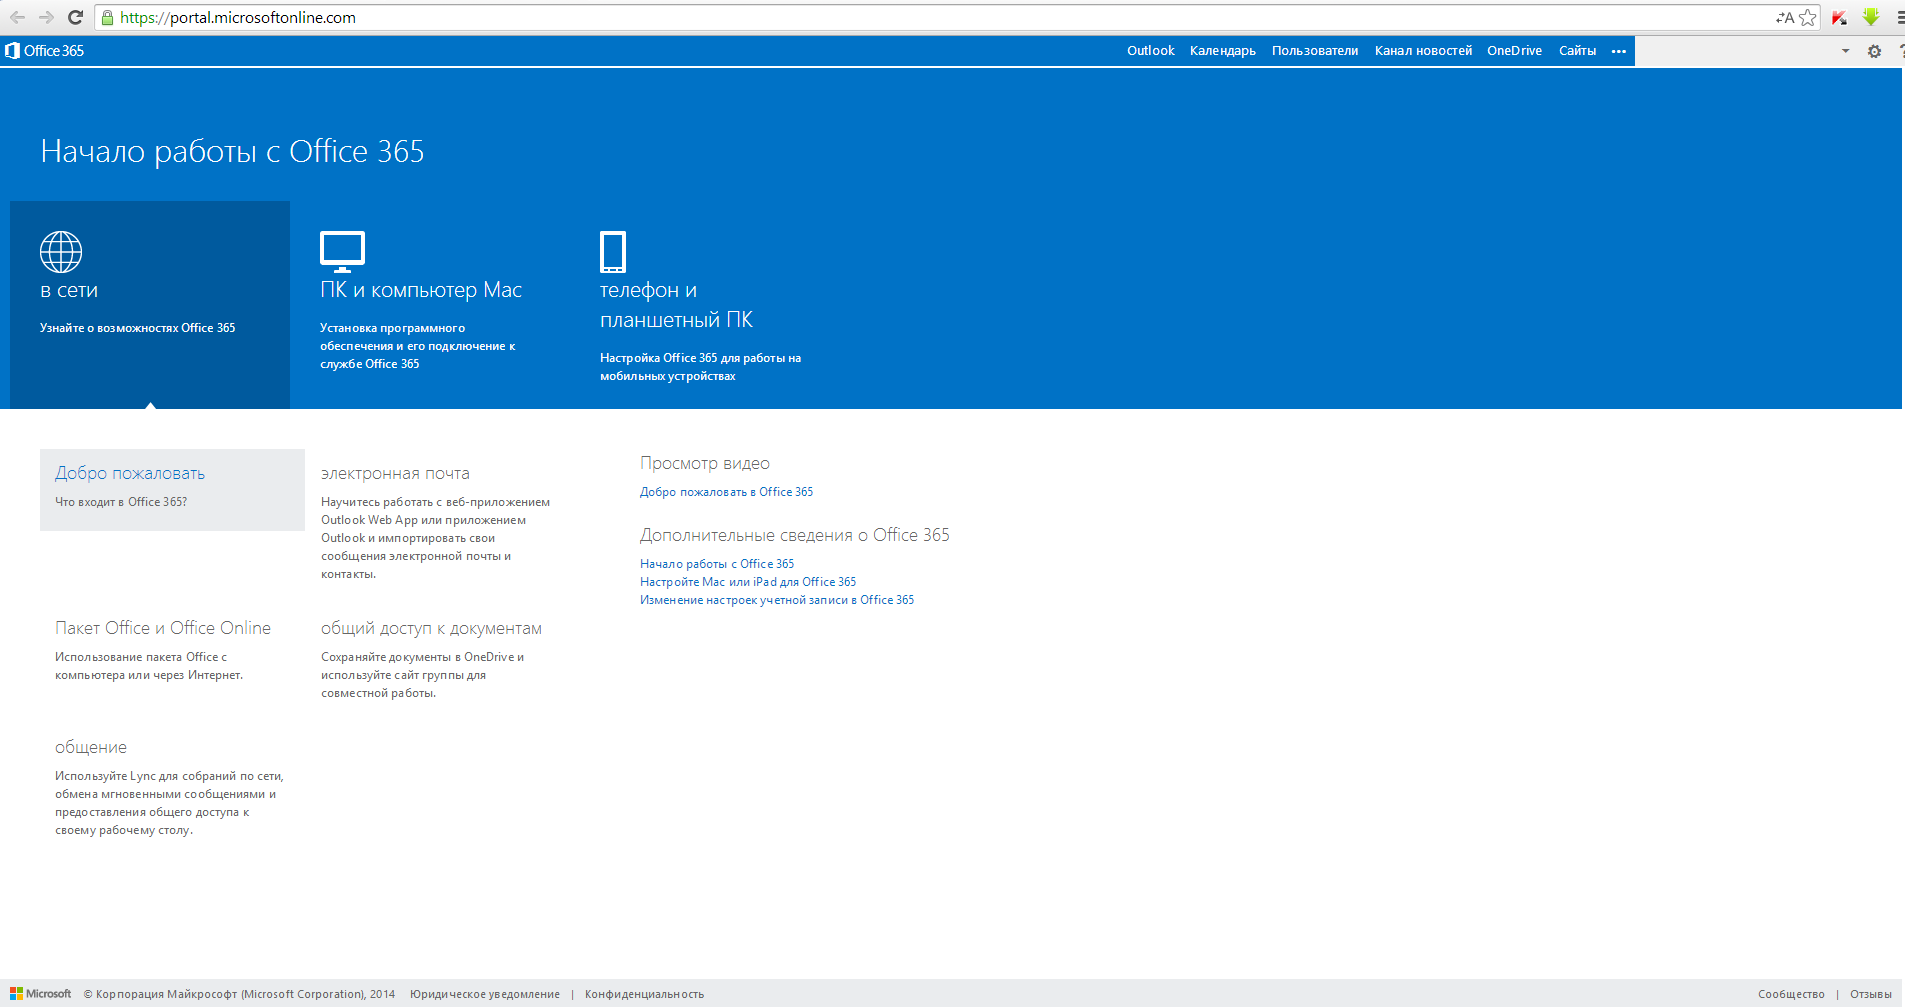Open Сайты in the top navigation

pyautogui.click(x=1577, y=51)
